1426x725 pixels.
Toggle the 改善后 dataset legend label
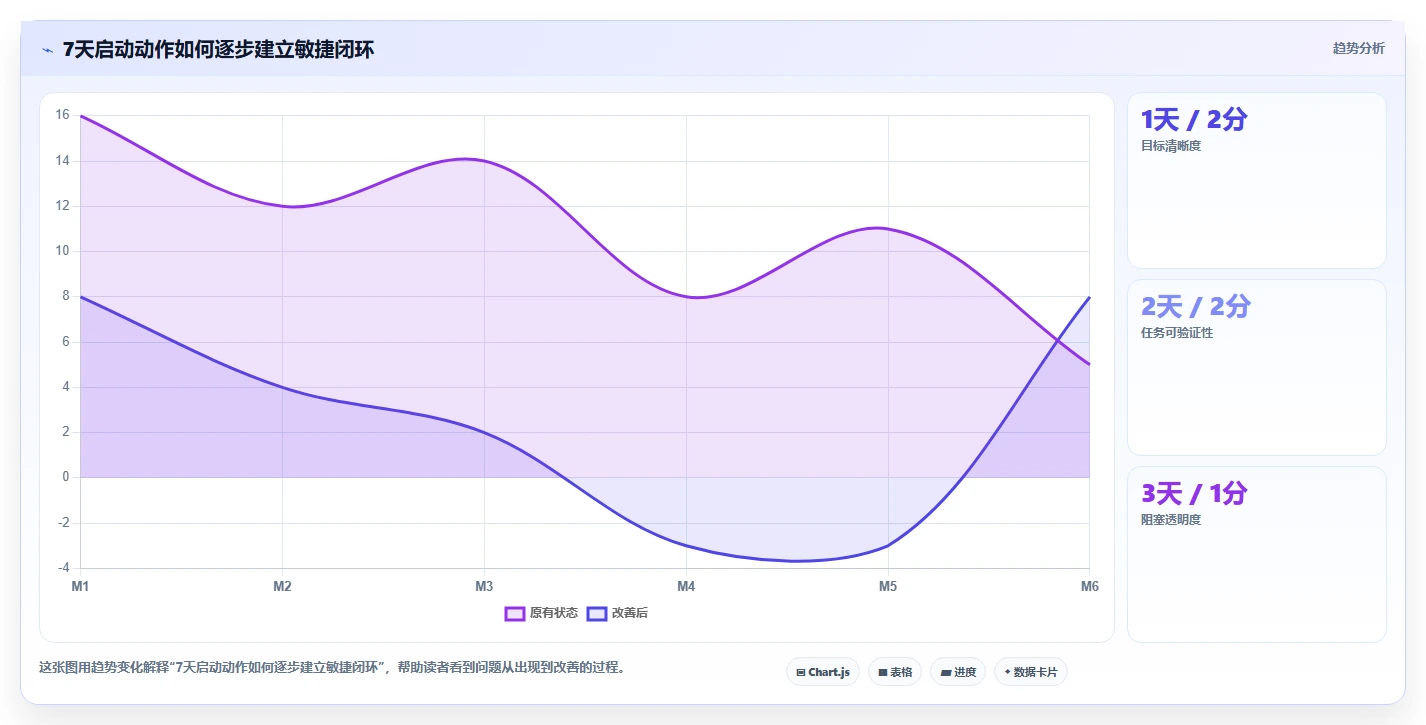(630, 613)
